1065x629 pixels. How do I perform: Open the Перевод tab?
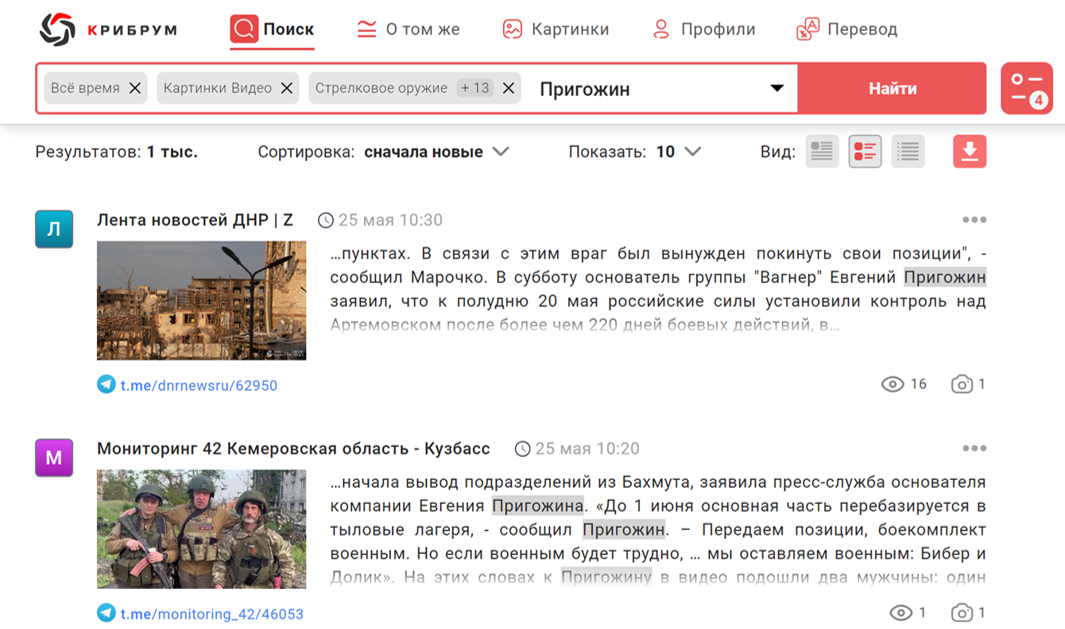coord(847,29)
